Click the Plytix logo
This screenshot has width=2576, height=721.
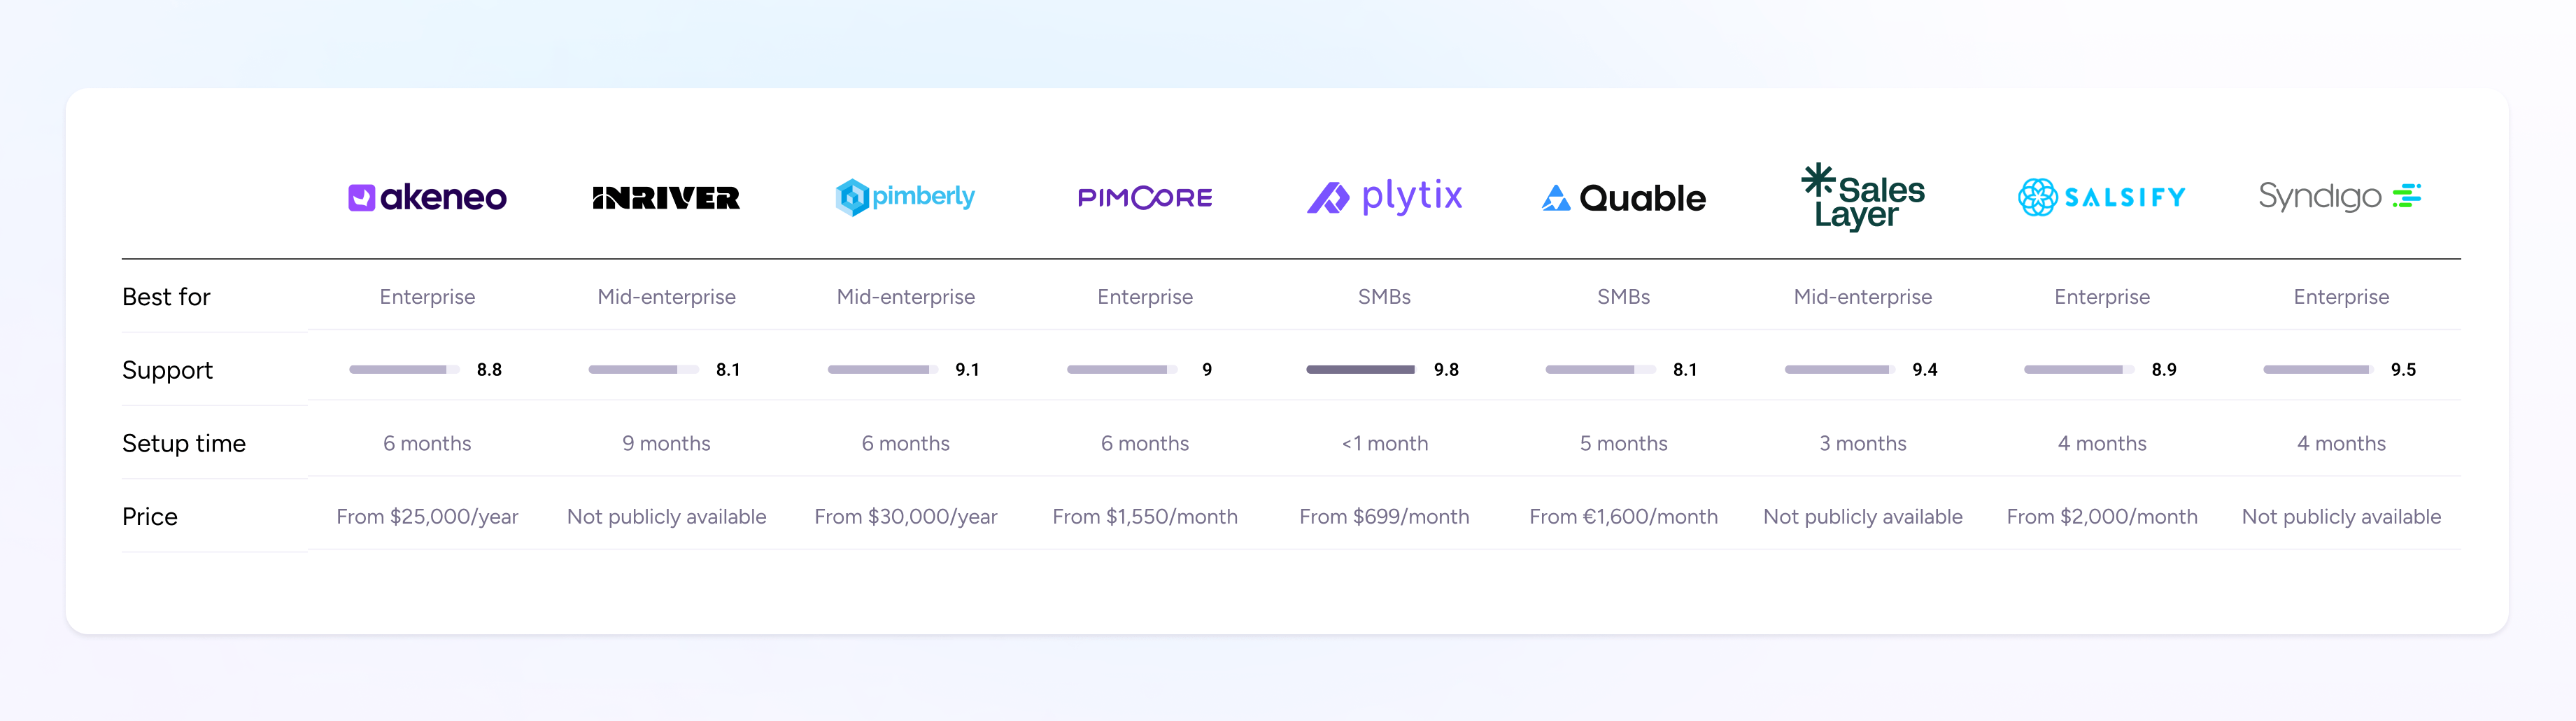click(x=1385, y=197)
